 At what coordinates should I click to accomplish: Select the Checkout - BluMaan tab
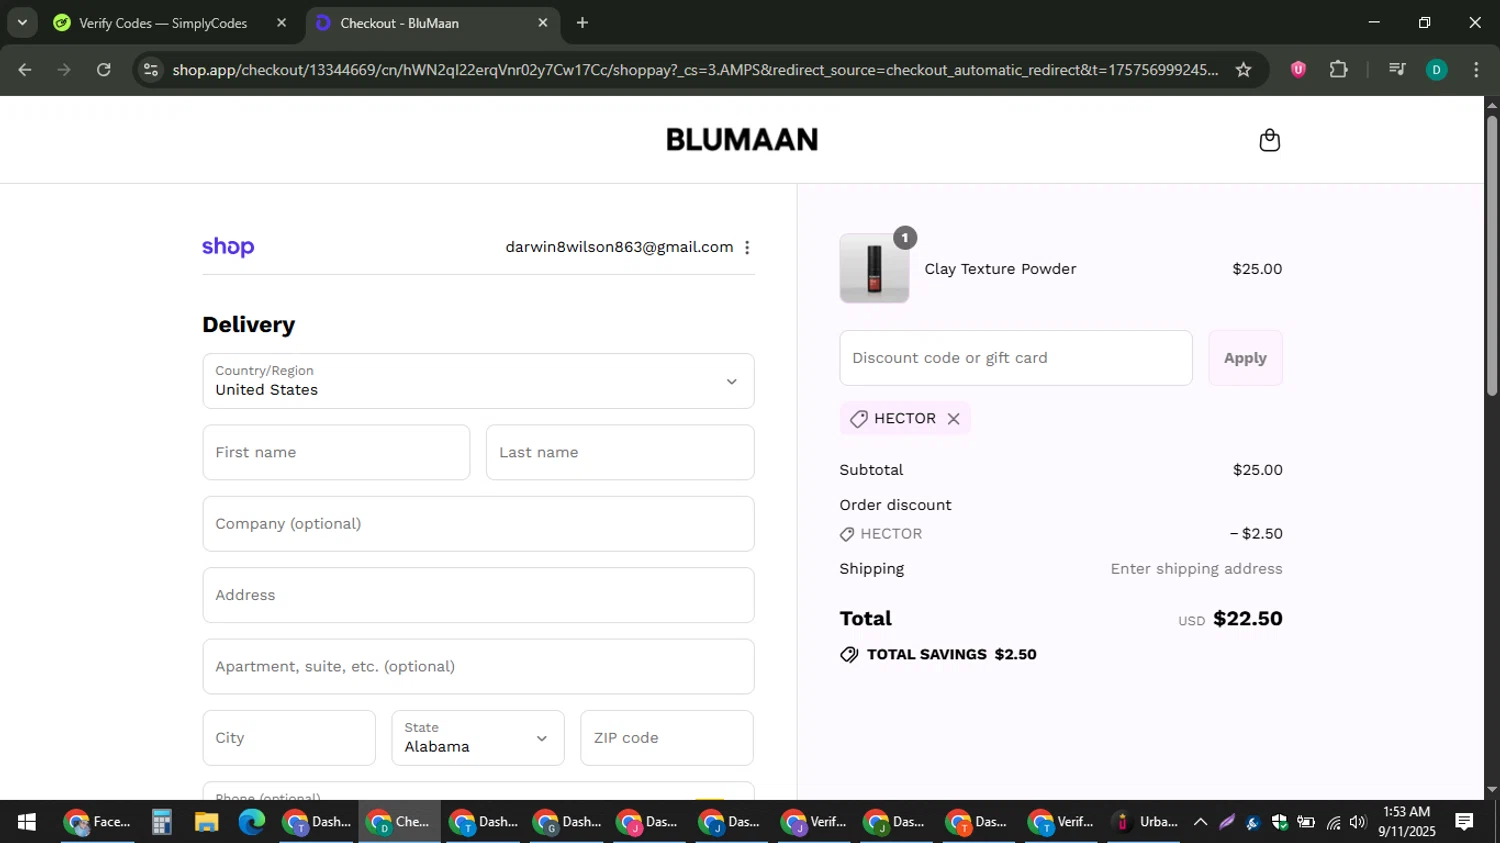[x=400, y=23]
